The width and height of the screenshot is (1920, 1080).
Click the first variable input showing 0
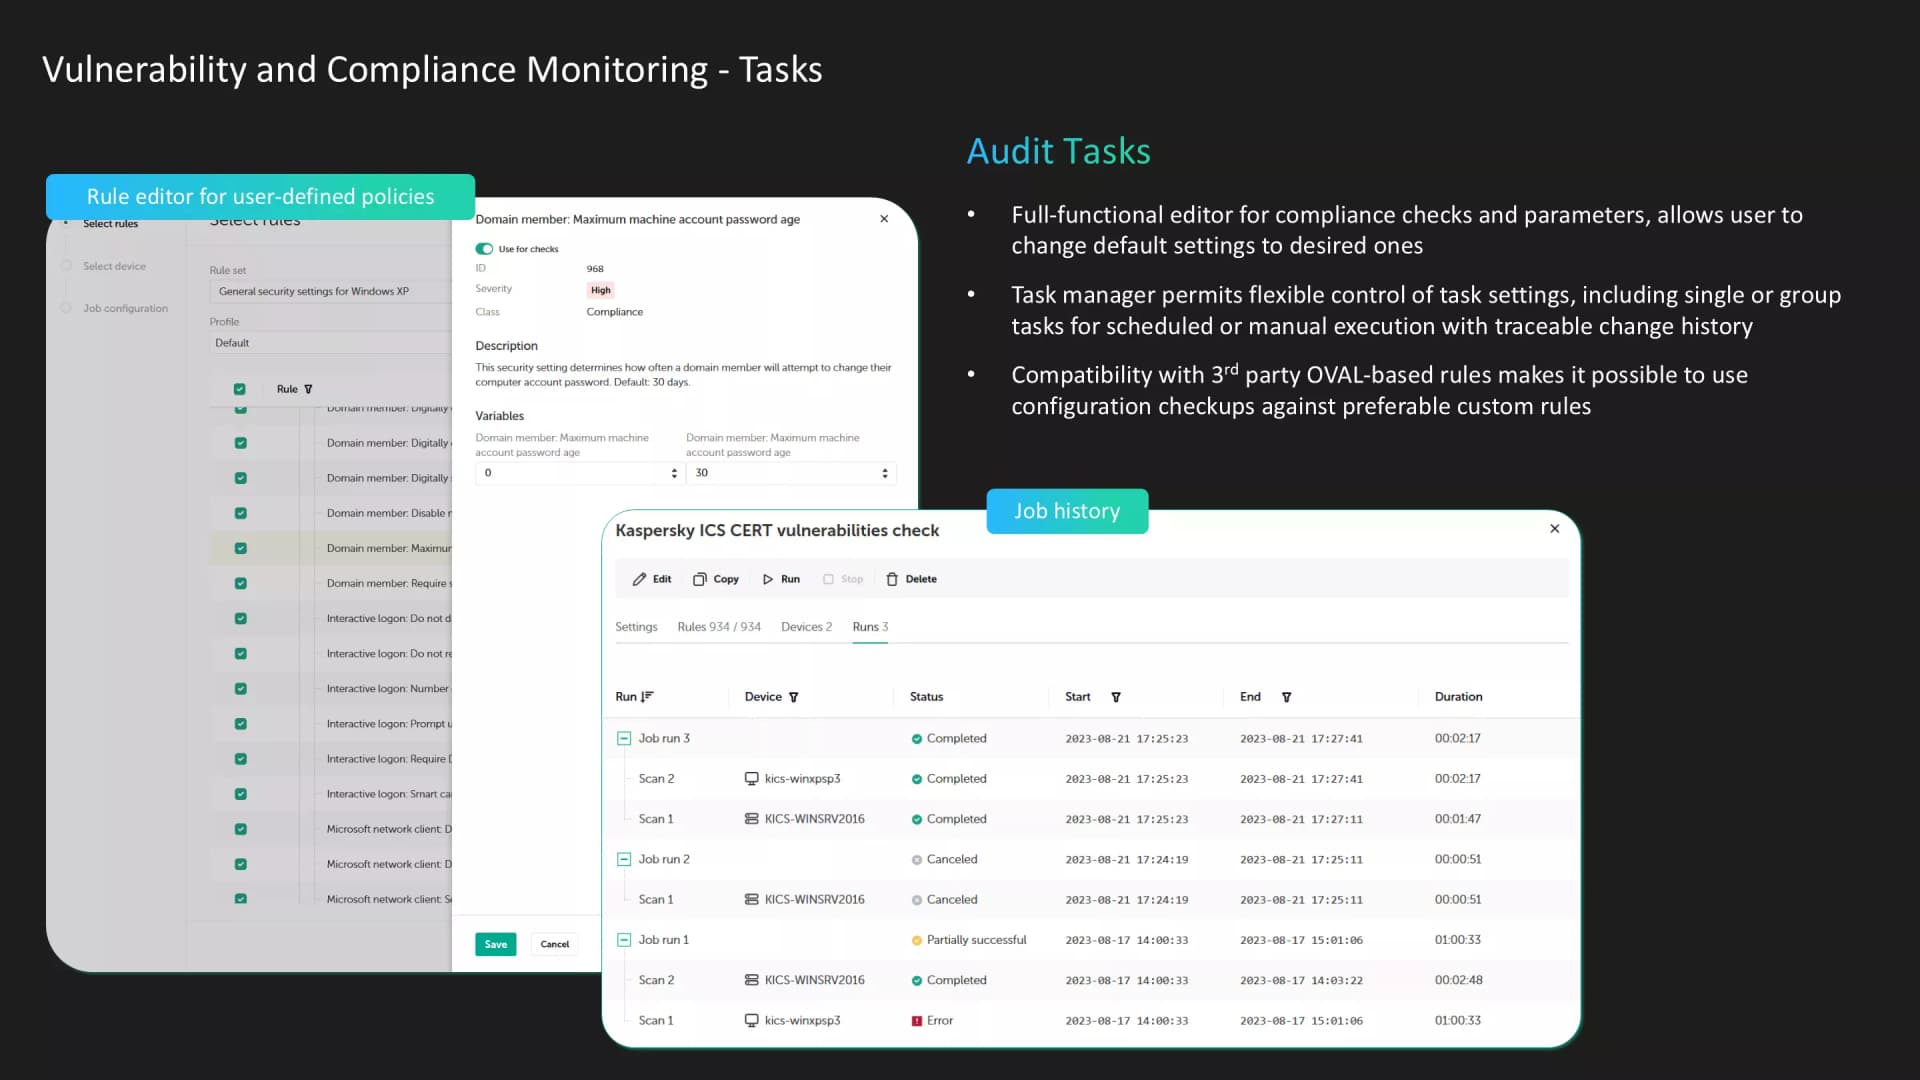tap(578, 473)
